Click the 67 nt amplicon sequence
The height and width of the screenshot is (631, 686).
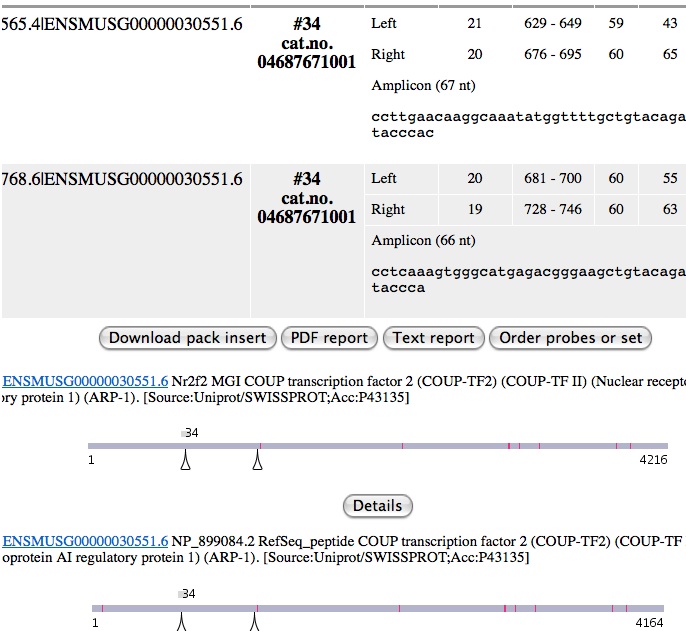pyautogui.click(x=527, y=125)
